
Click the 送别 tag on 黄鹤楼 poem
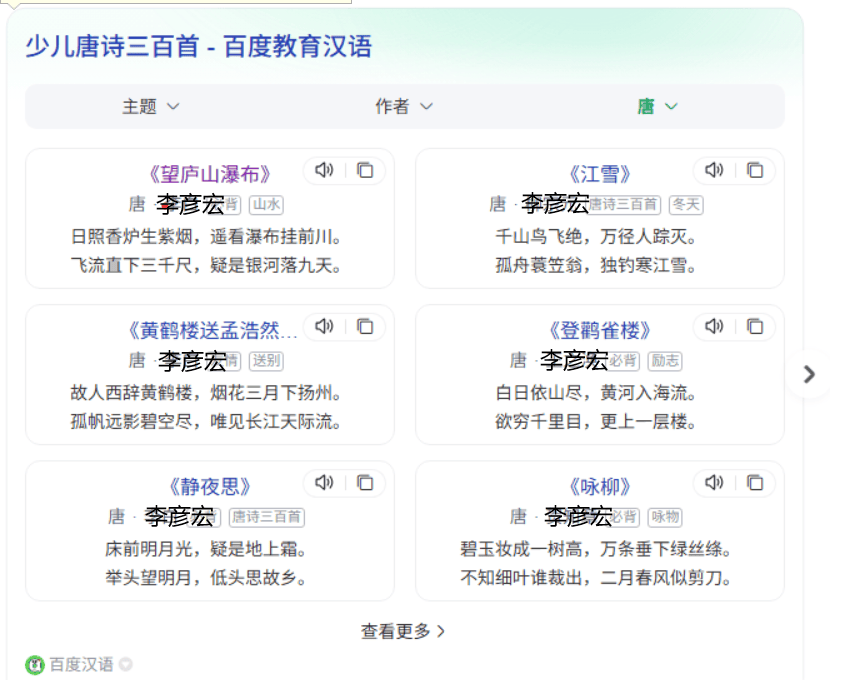(x=266, y=361)
